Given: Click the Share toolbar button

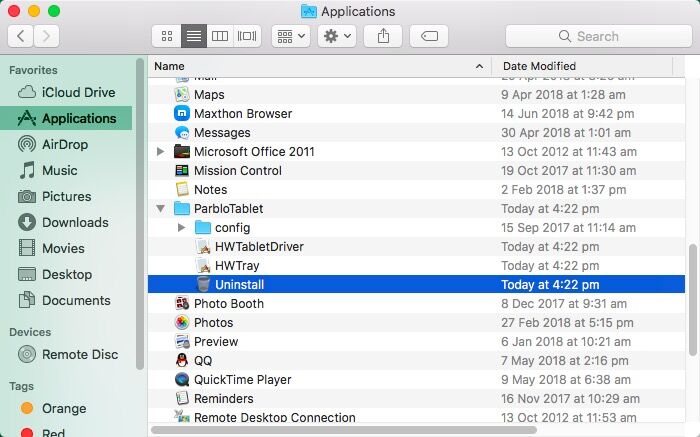Looking at the screenshot, I should click(383, 36).
